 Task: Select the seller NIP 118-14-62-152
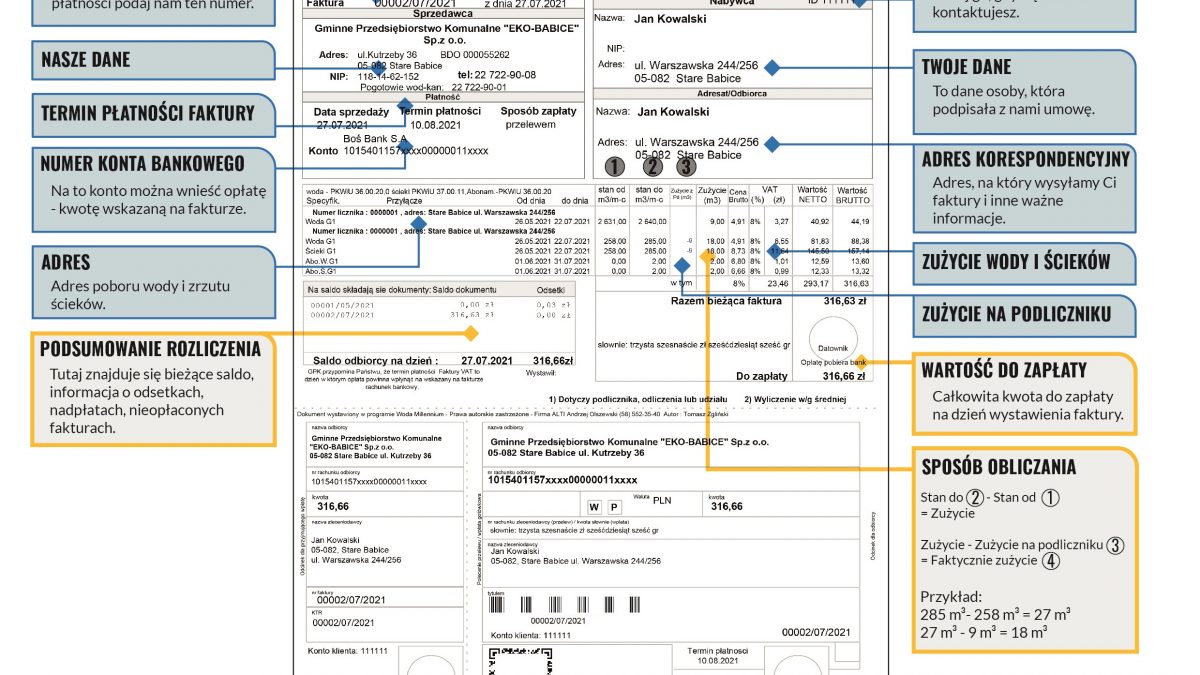(x=389, y=75)
